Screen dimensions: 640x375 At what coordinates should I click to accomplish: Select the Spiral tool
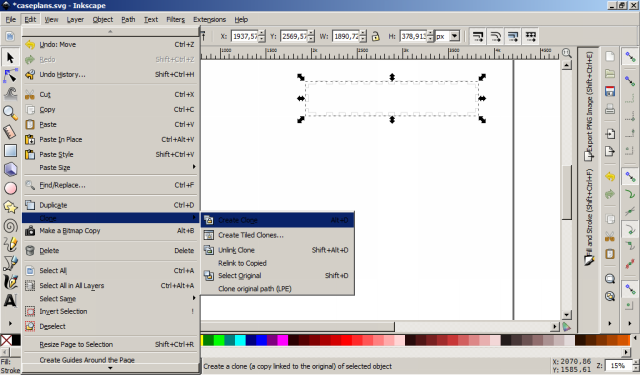(x=10, y=226)
